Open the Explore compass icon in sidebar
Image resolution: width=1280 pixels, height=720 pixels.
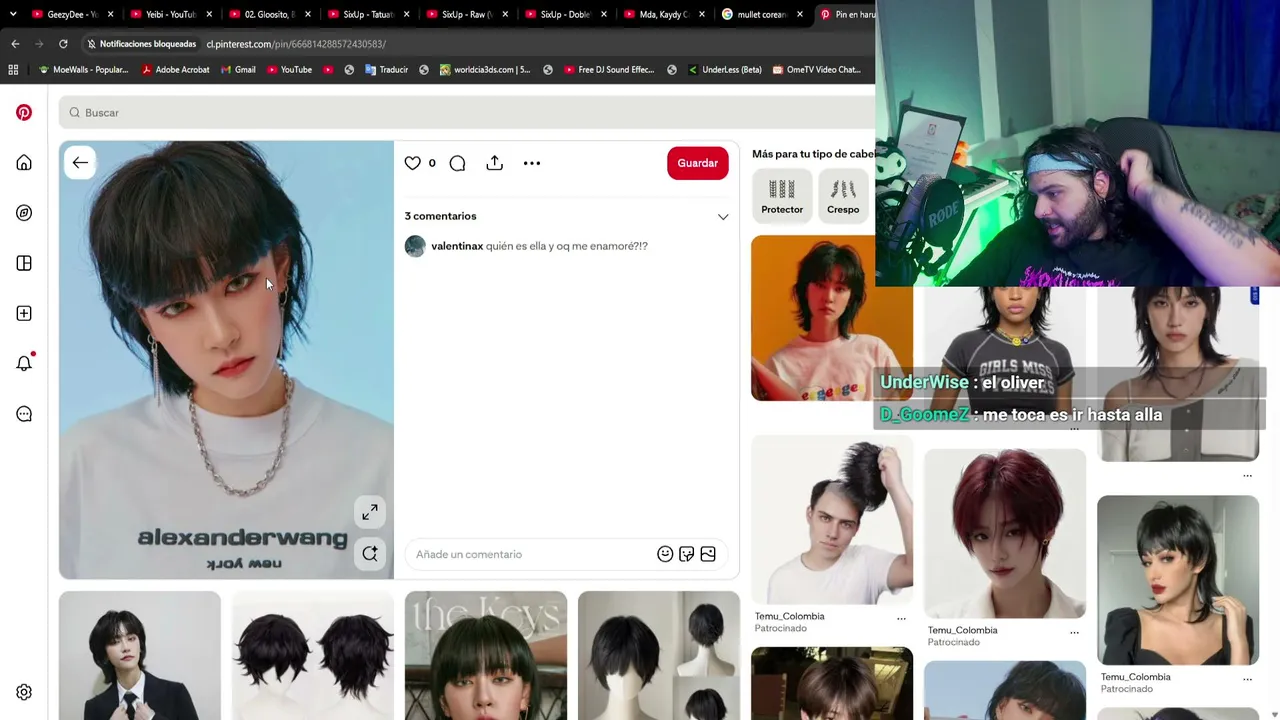[x=24, y=213]
